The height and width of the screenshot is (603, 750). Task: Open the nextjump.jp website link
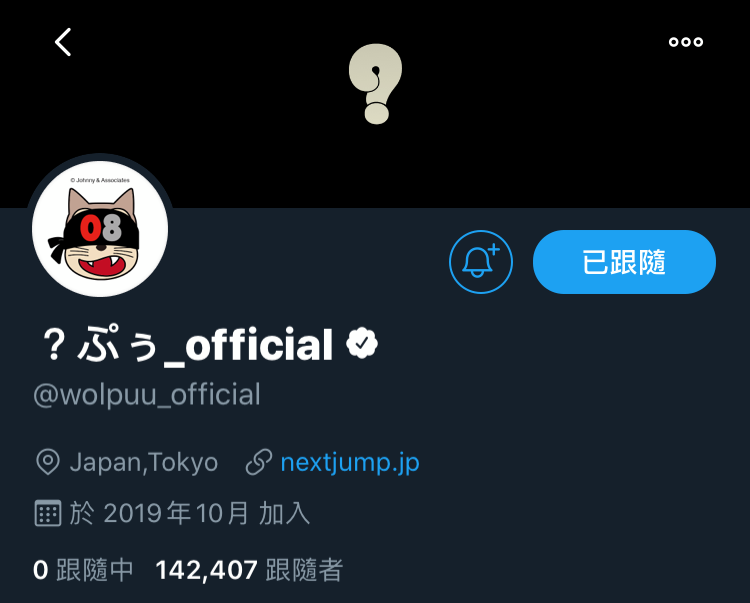click(x=350, y=462)
